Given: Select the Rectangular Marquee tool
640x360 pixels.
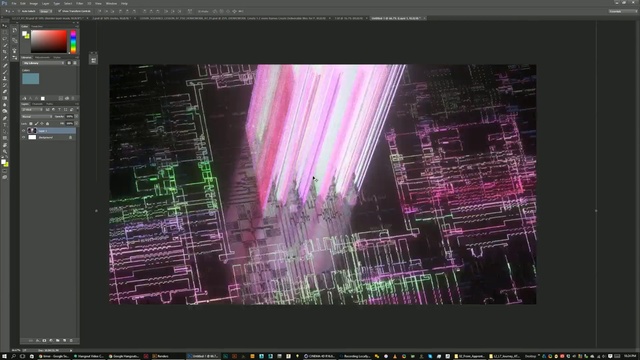Looking at the screenshot, I should point(5,32).
